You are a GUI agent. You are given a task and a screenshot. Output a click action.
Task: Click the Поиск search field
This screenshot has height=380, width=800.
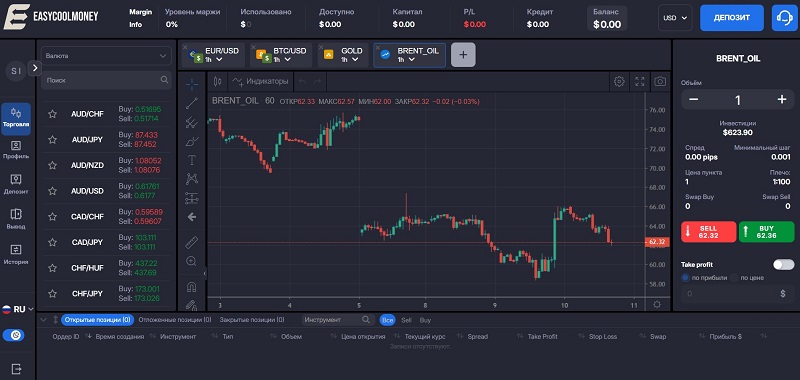click(x=106, y=80)
